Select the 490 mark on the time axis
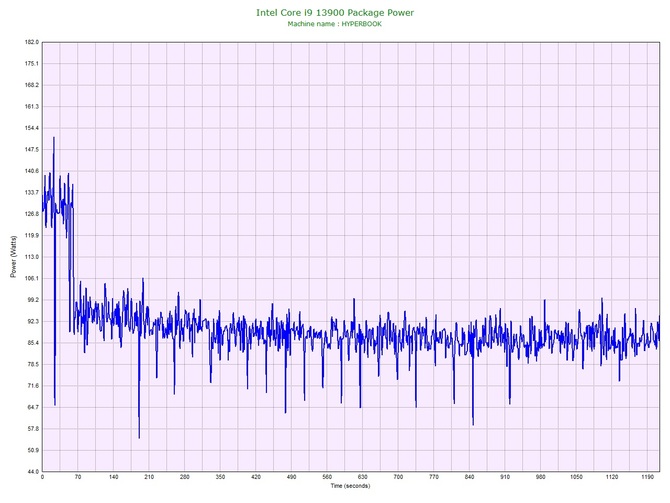The image size is (670, 503). click(291, 477)
